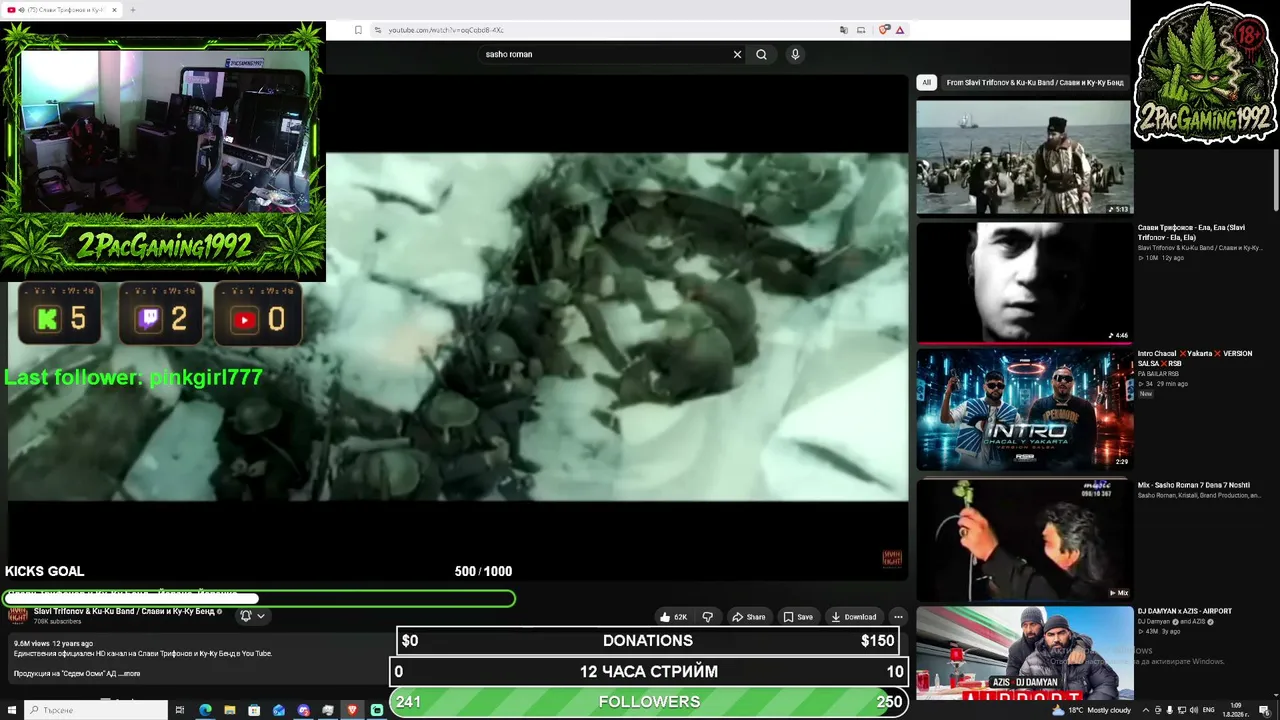This screenshot has height=720, width=1280.
Task: Click the YouTube search magnifier button
Action: 761,54
